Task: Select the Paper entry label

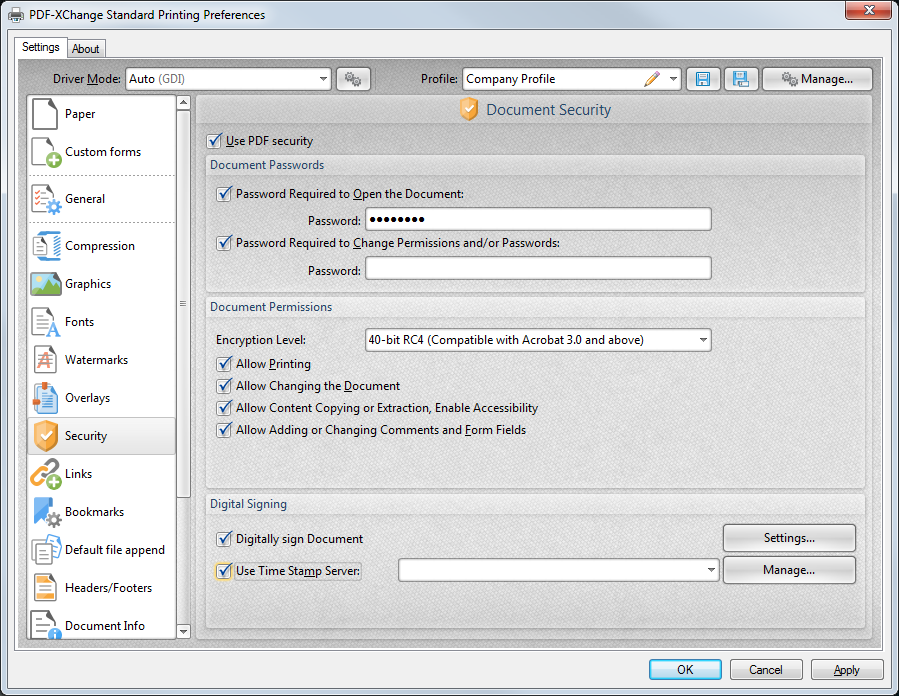Action: click(x=80, y=114)
